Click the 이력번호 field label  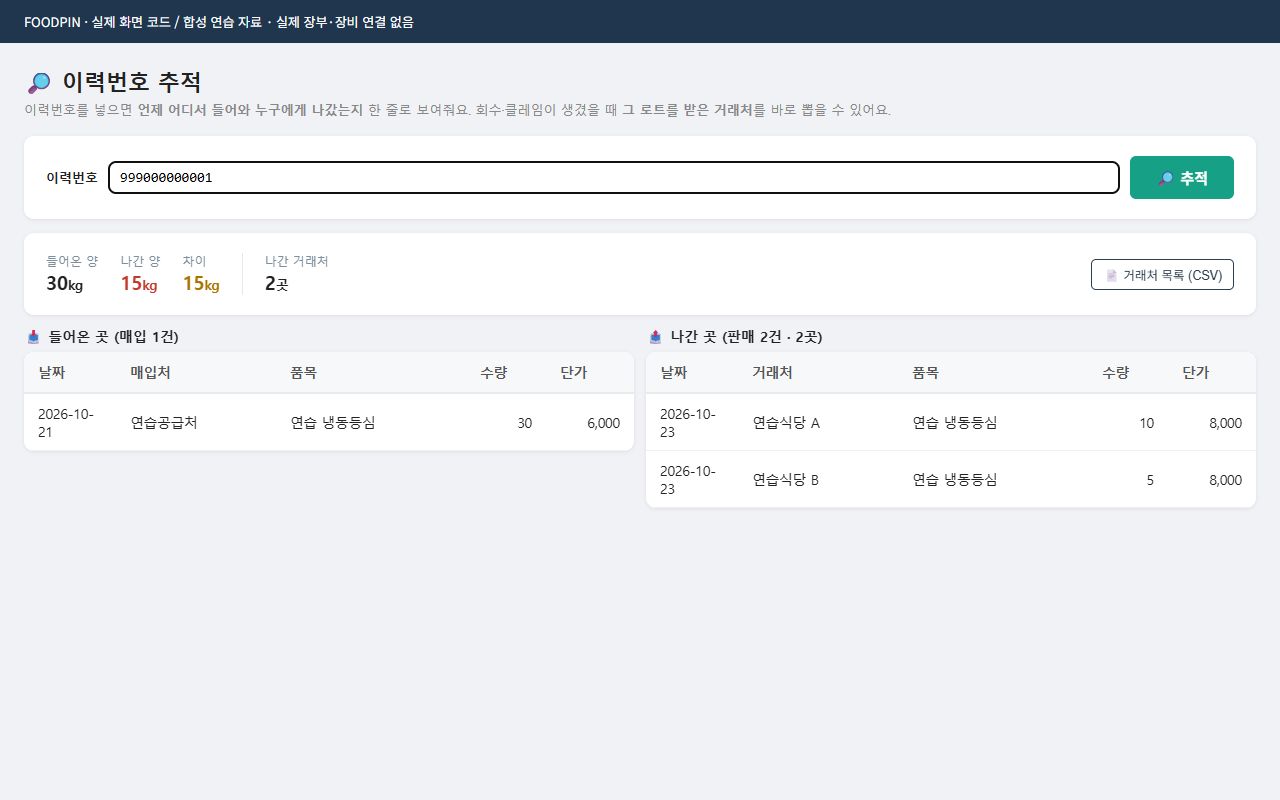coord(72,178)
